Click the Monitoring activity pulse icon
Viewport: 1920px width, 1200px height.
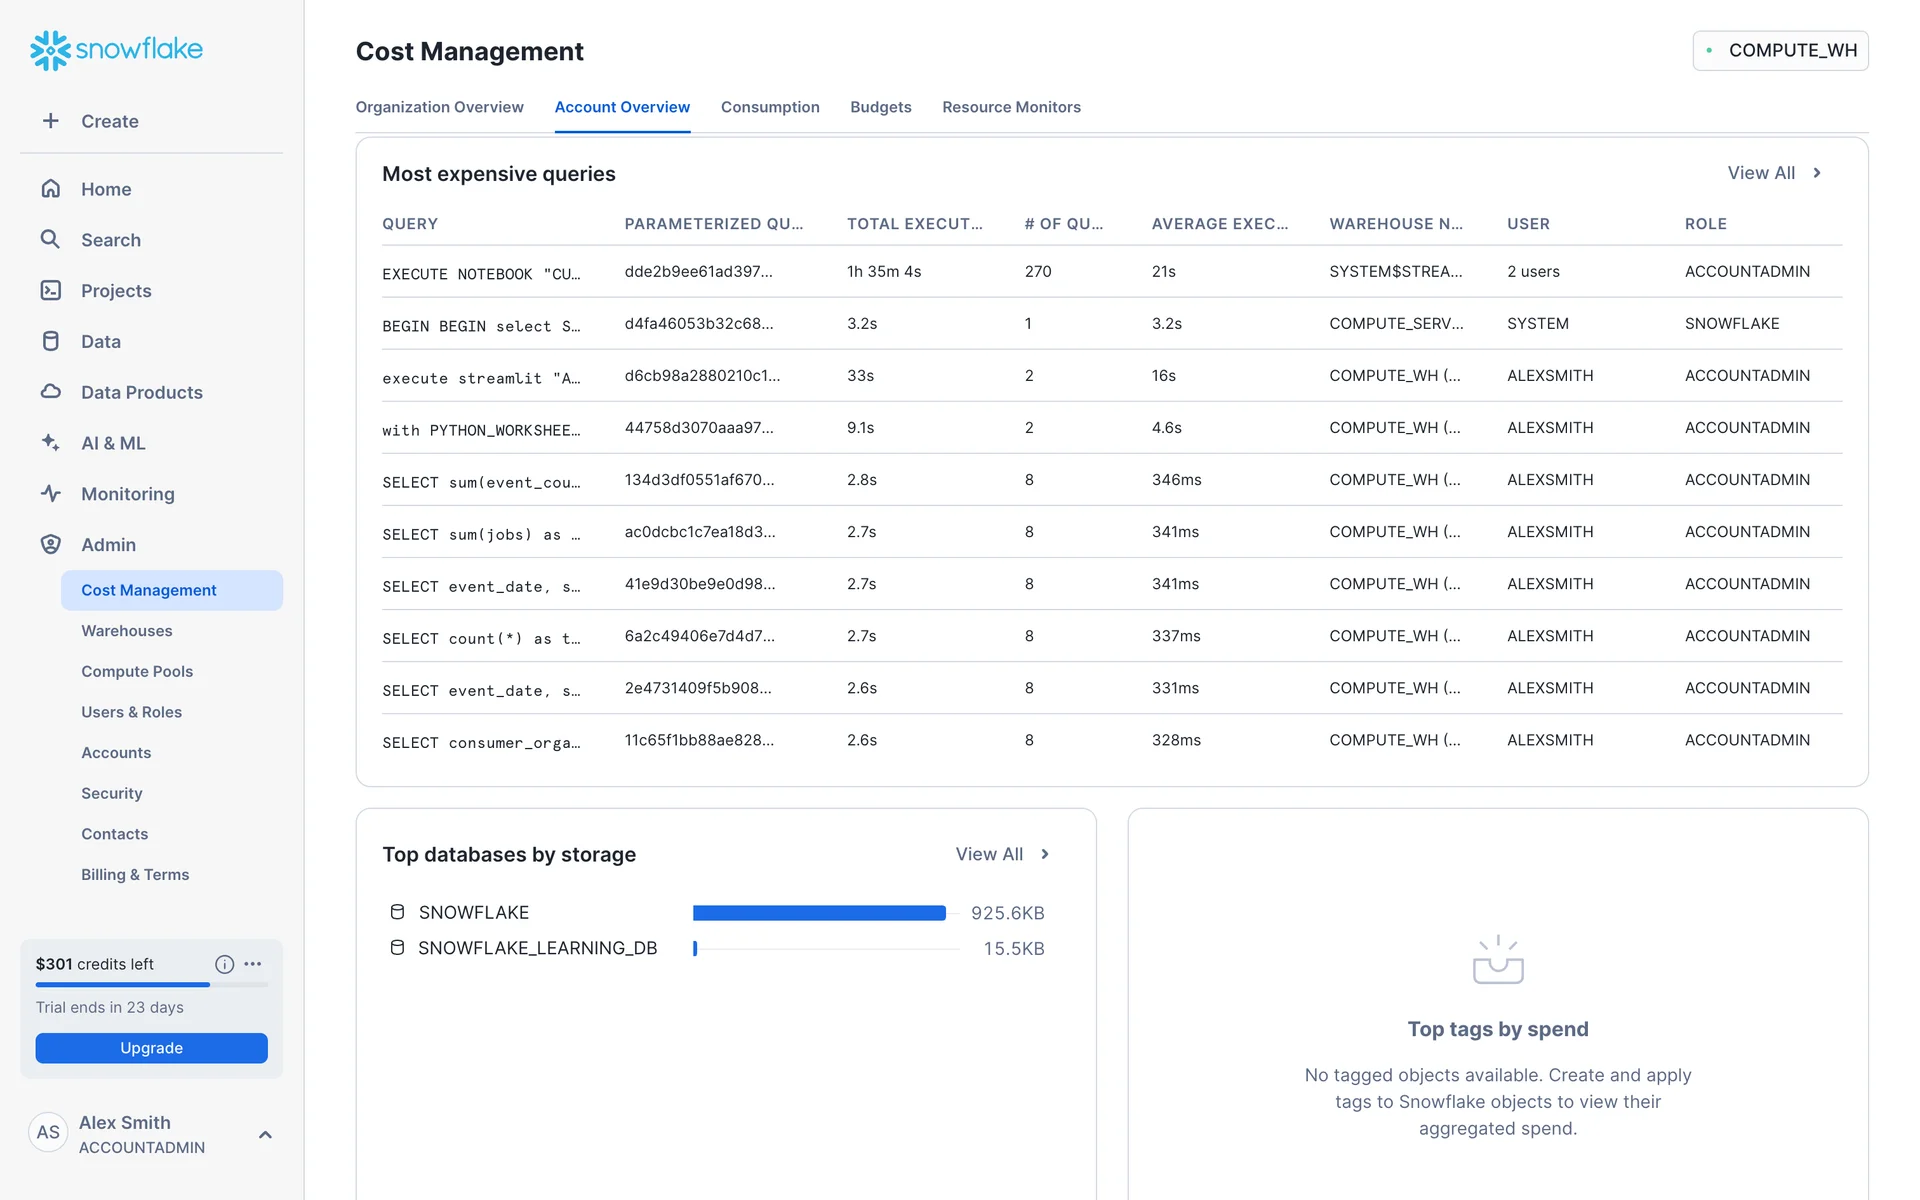click(51, 494)
